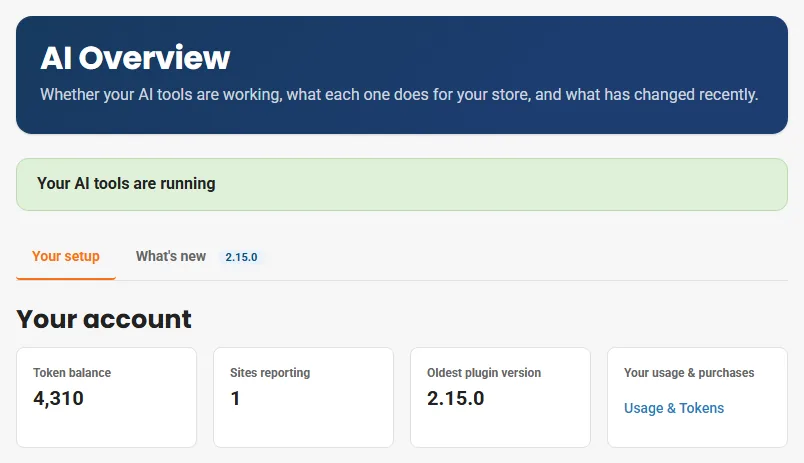Open the Usage & Tokens link
804x463 pixels.
[674, 408]
